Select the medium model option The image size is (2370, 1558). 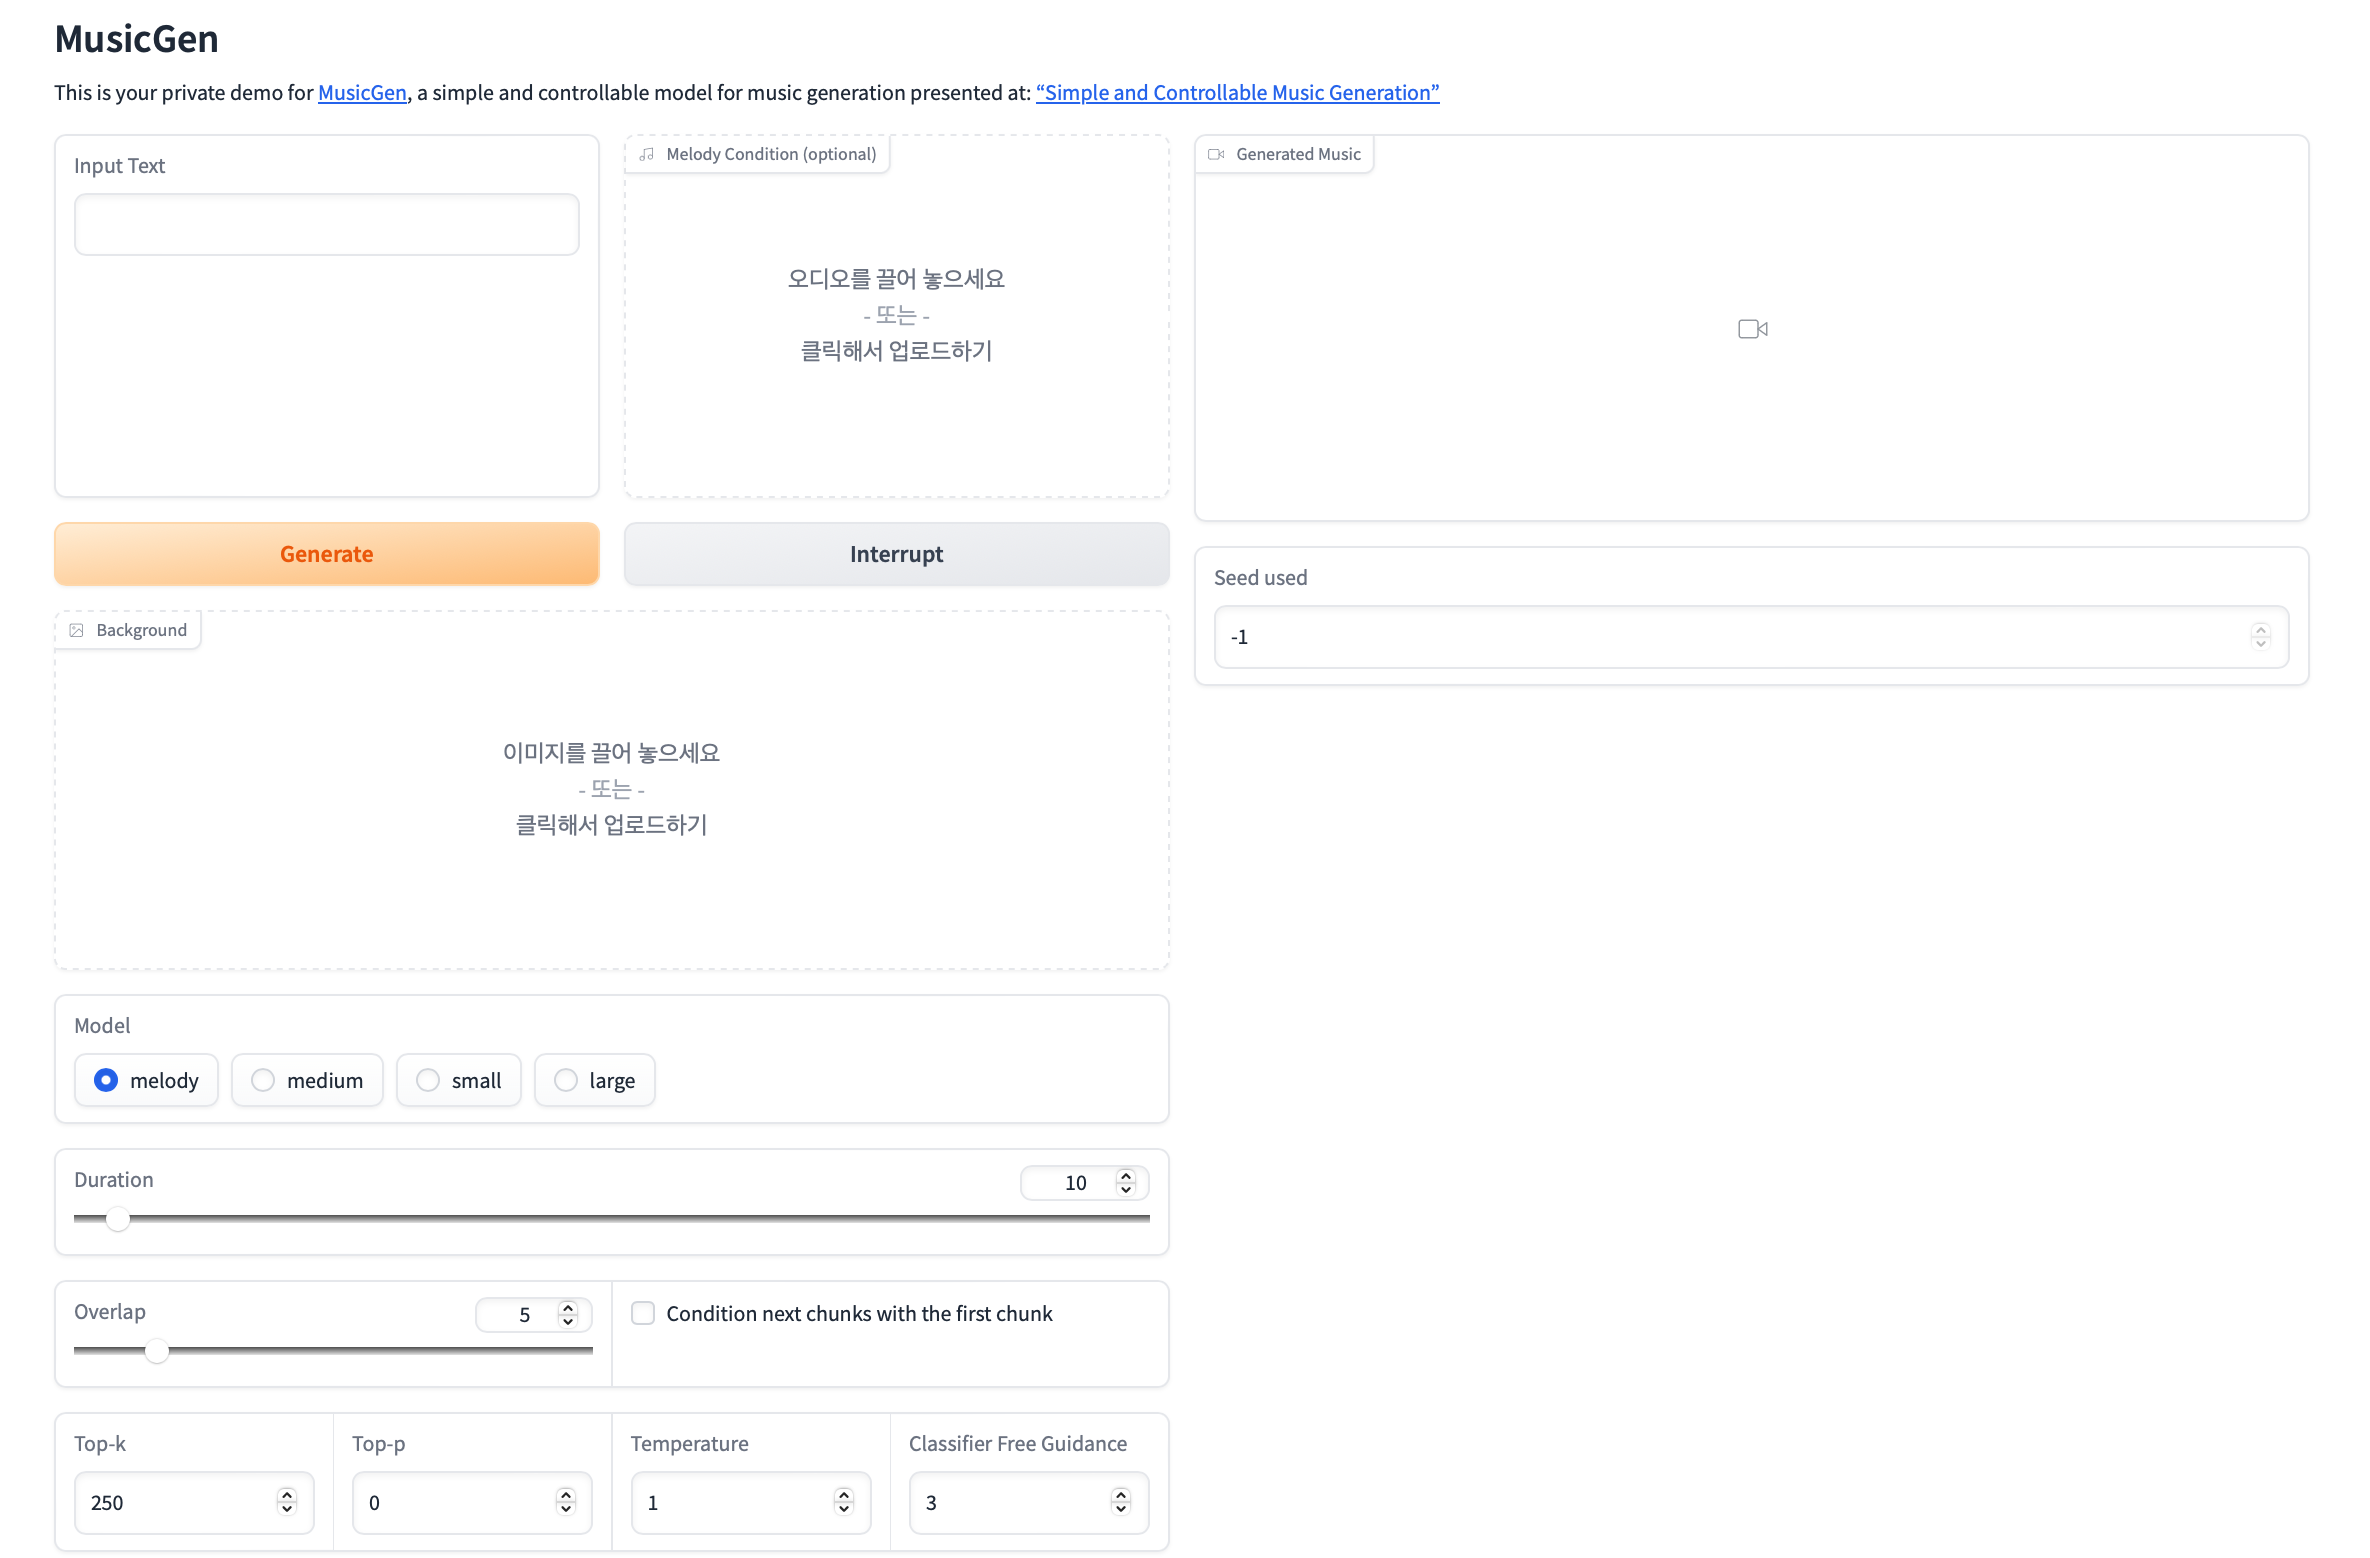(263, 1080)
